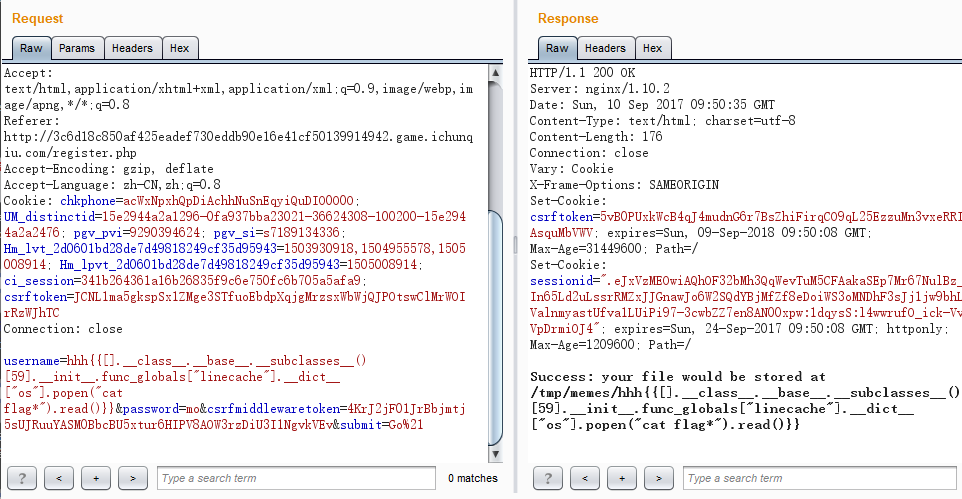Focus the Response search term field
Viewport: 962px width, 499px height.
pos(820,478)
